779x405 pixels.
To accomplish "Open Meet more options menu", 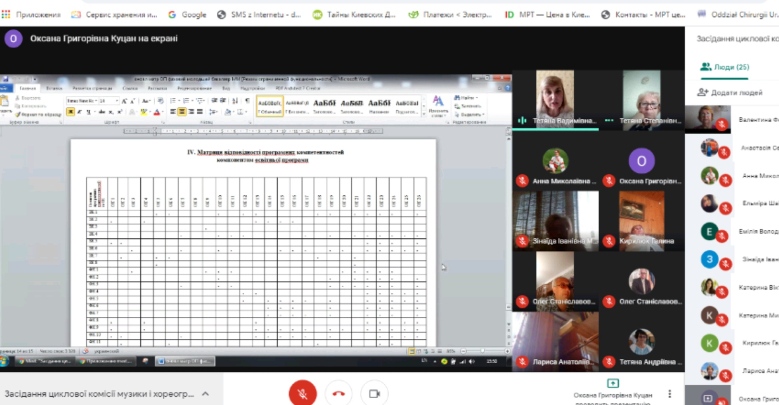I will coord(669,393).
